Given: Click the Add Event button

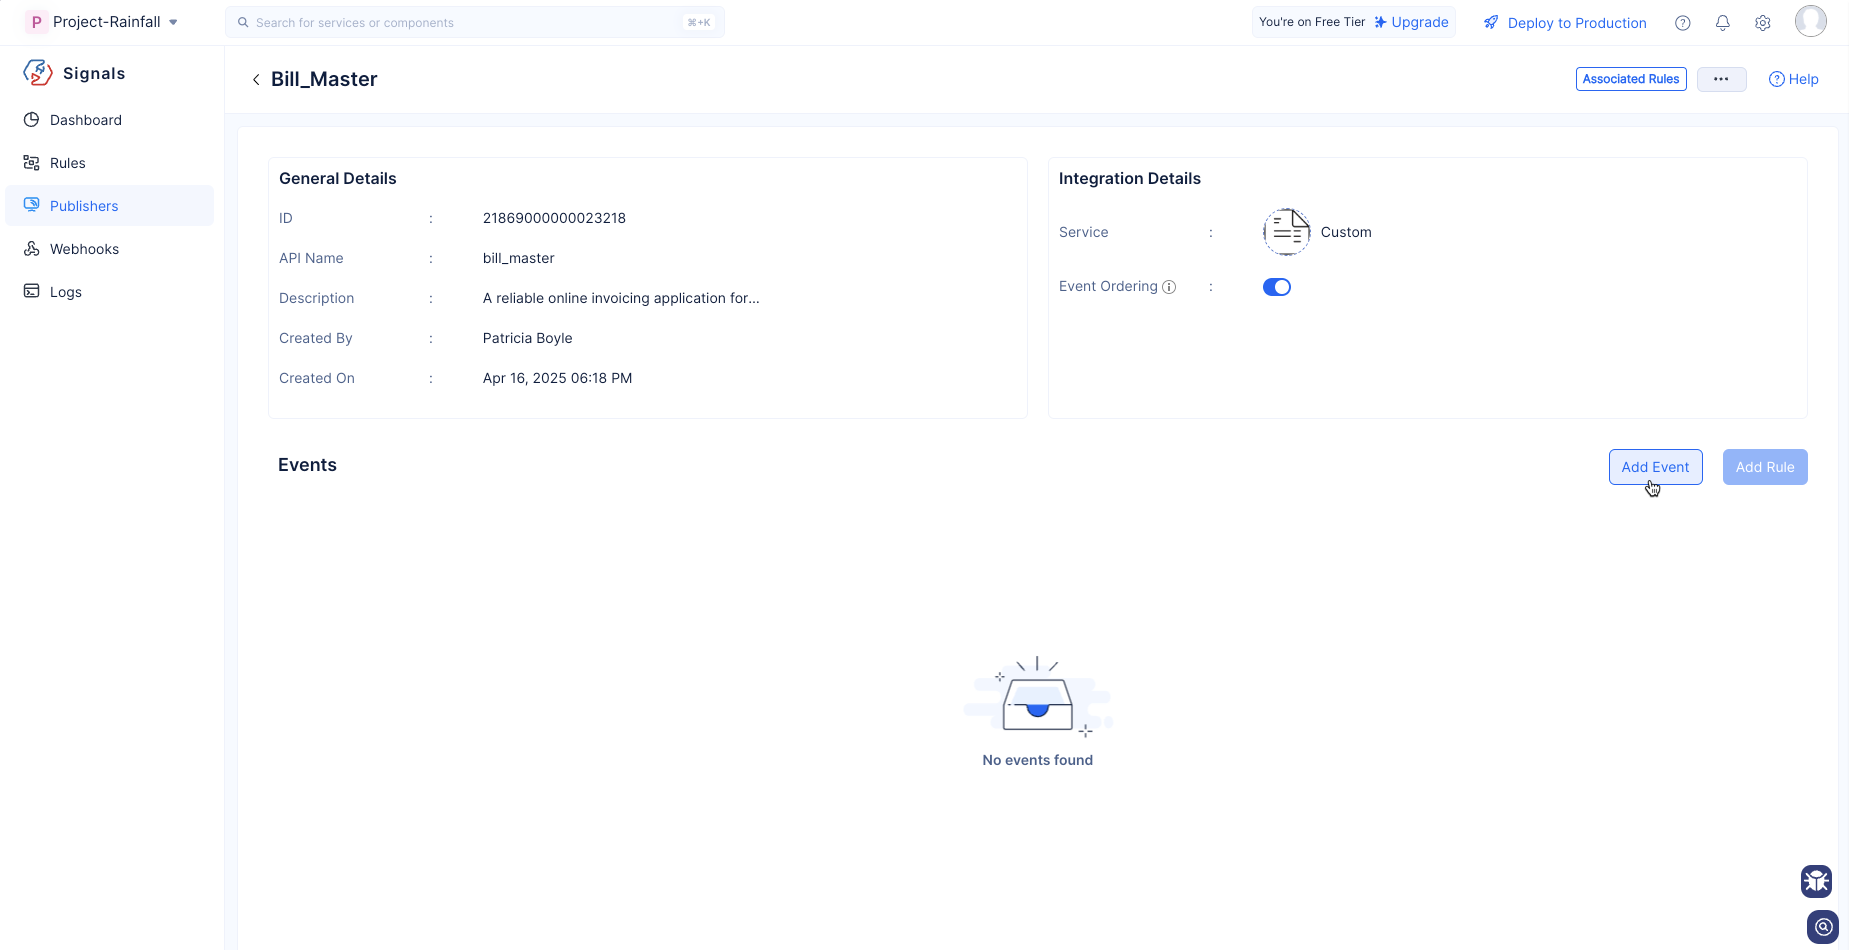Looking at the screenshot, I should coord(1655,467).
